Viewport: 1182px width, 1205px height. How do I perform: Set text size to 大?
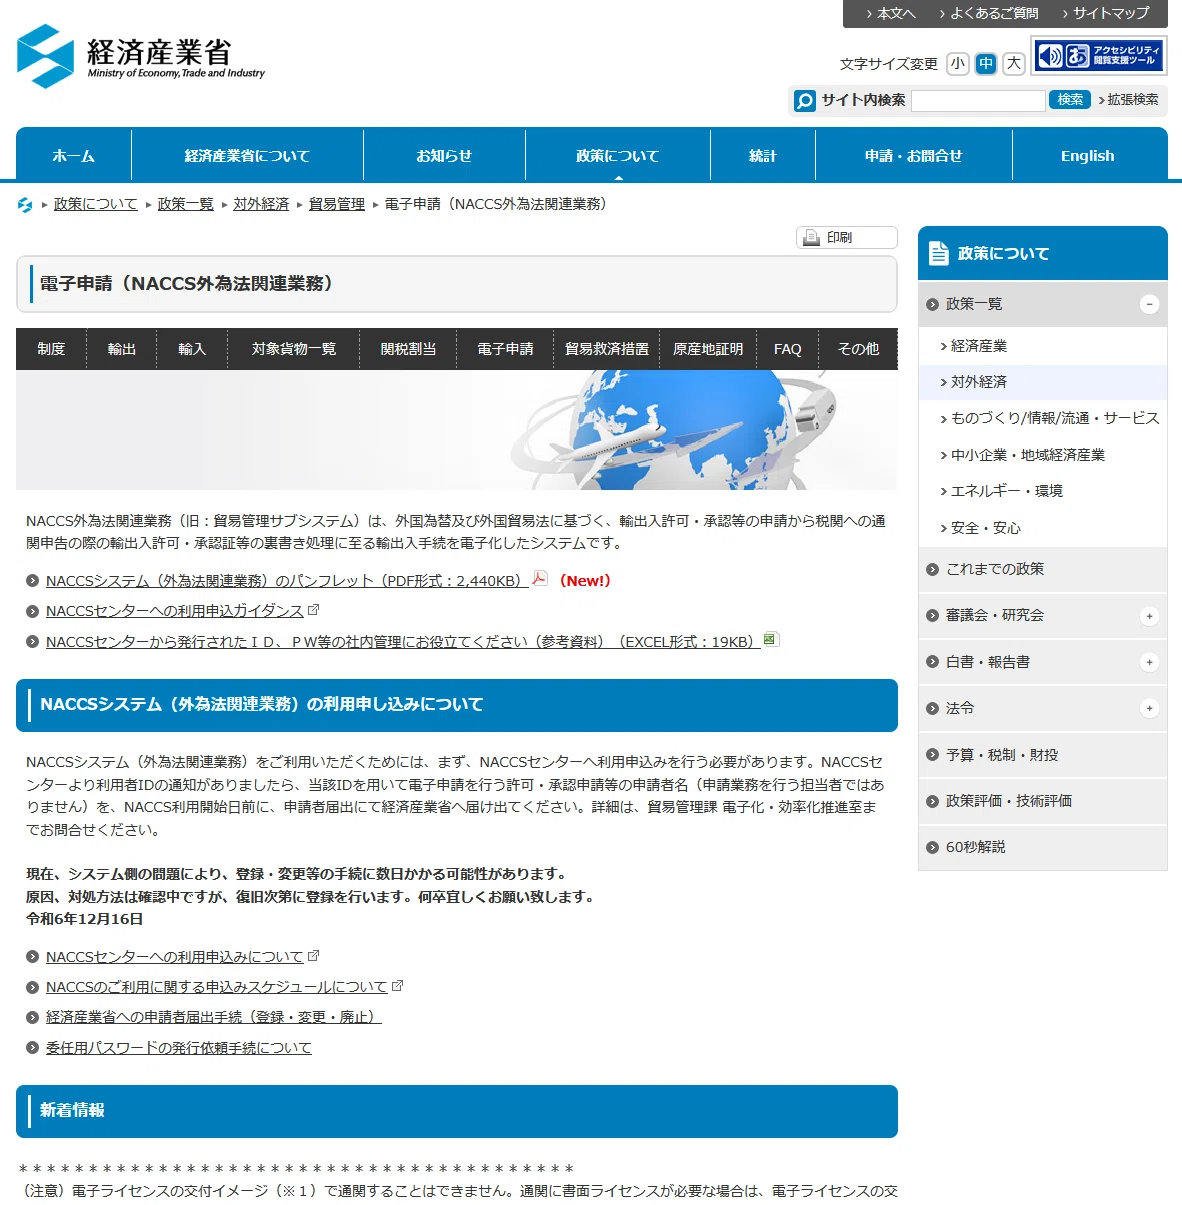1014,64
